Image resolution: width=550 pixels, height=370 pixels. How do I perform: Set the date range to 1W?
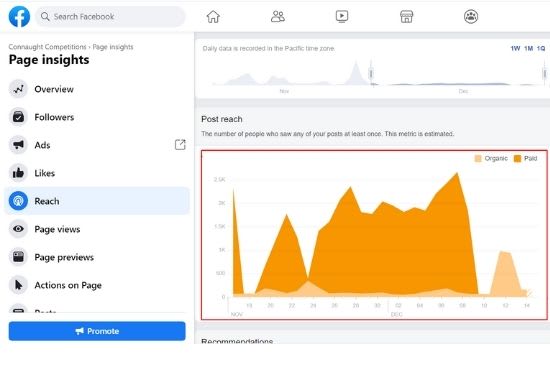[515, 48]
